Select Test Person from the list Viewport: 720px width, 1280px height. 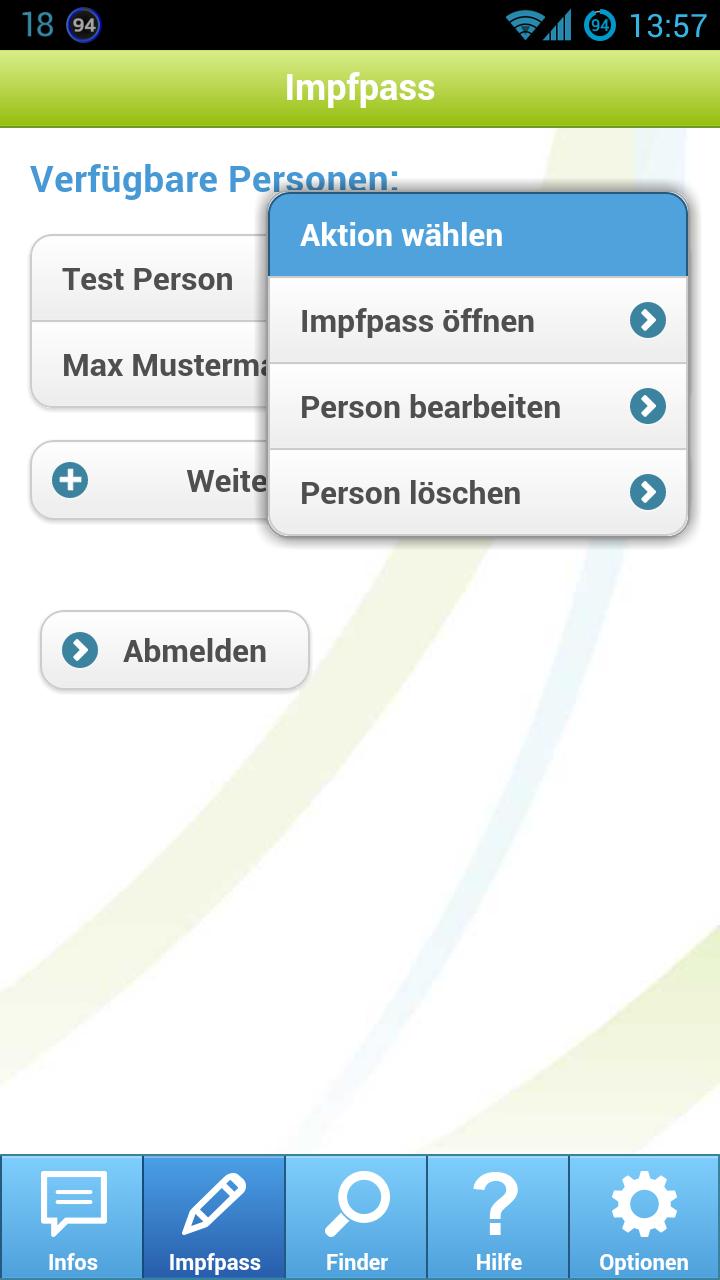point(148,279)
